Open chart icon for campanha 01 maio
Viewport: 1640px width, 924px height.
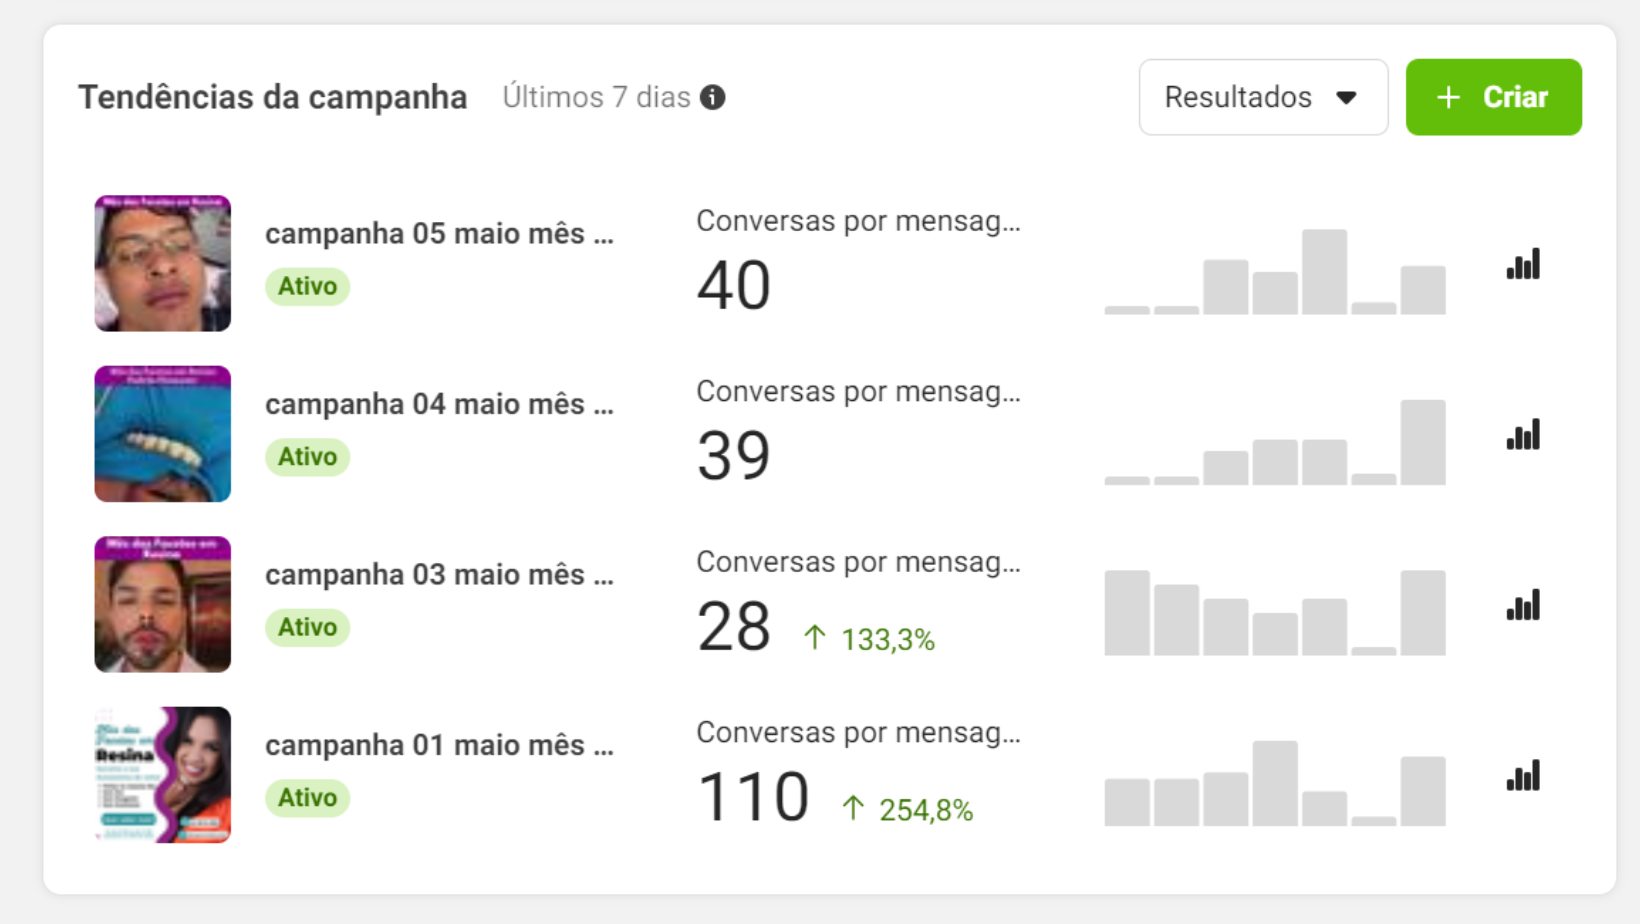click(x=1523, y=777)
